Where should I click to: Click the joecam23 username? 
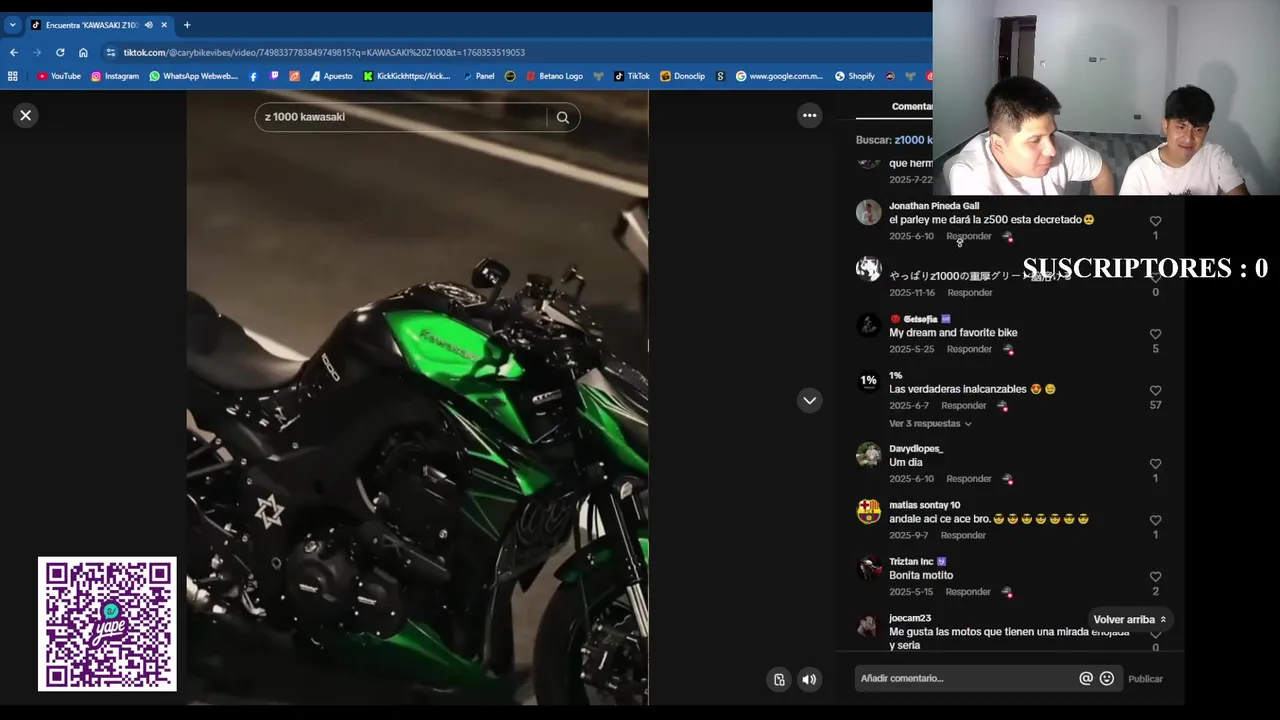910,618
